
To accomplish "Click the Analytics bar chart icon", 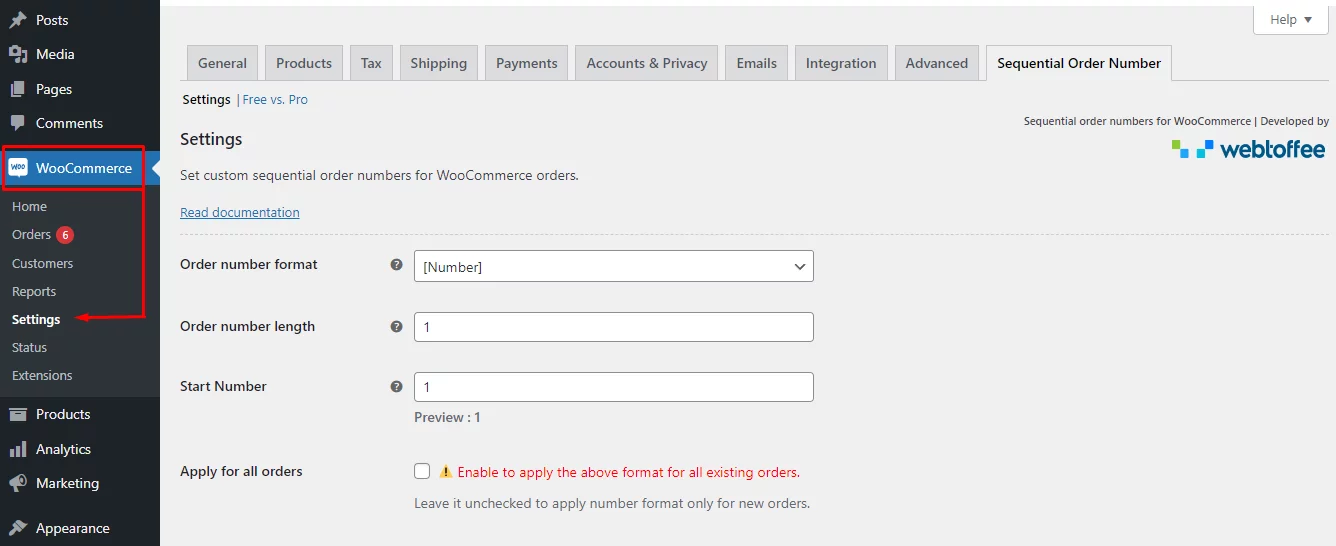I will click(x=18, y=449).
